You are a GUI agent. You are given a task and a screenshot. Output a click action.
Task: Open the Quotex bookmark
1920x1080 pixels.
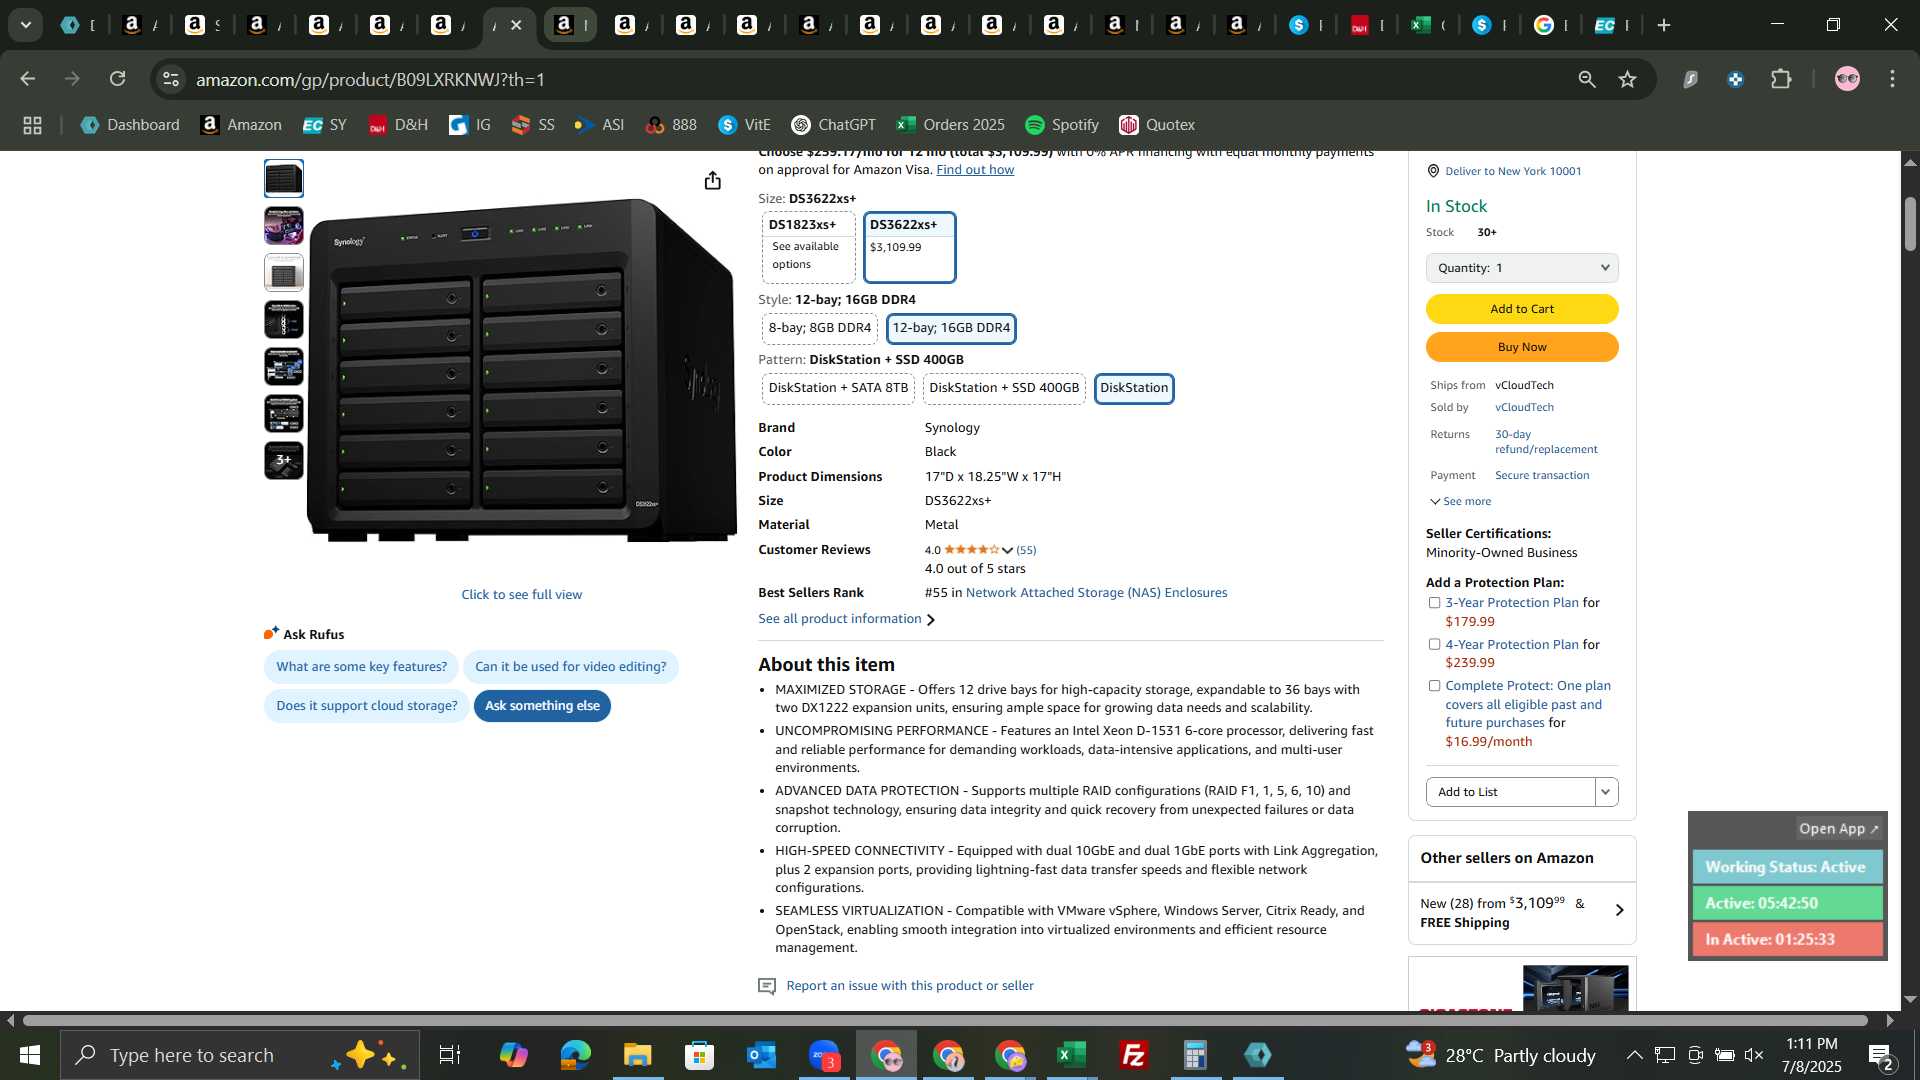[1157, 125]
